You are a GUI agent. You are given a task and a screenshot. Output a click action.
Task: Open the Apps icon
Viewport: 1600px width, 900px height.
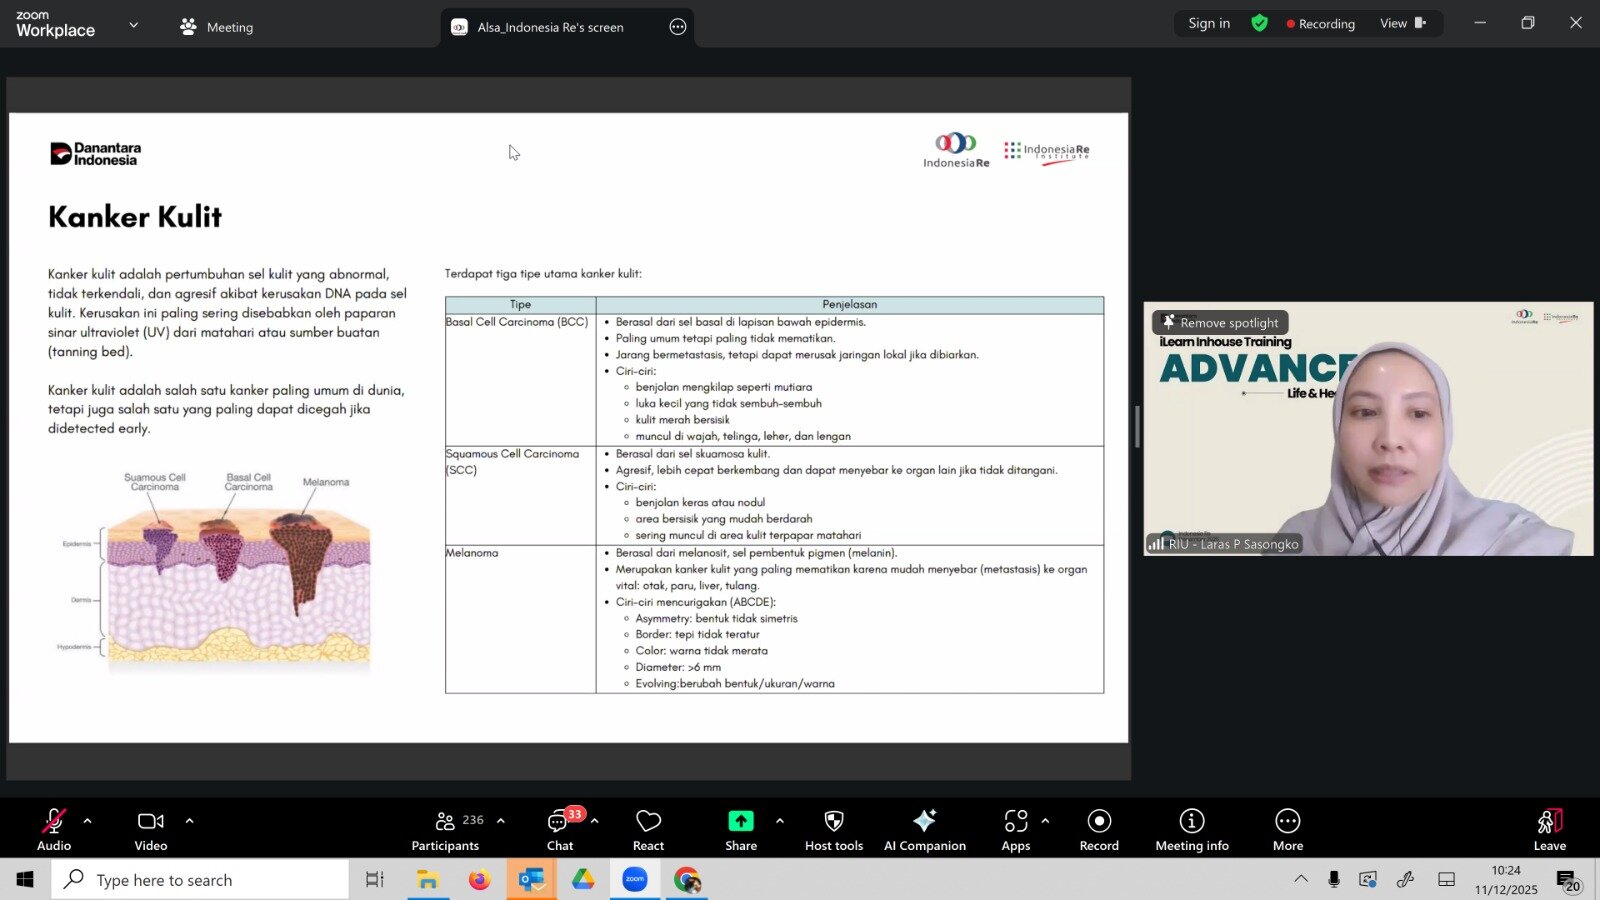(x=1016, y=829)
